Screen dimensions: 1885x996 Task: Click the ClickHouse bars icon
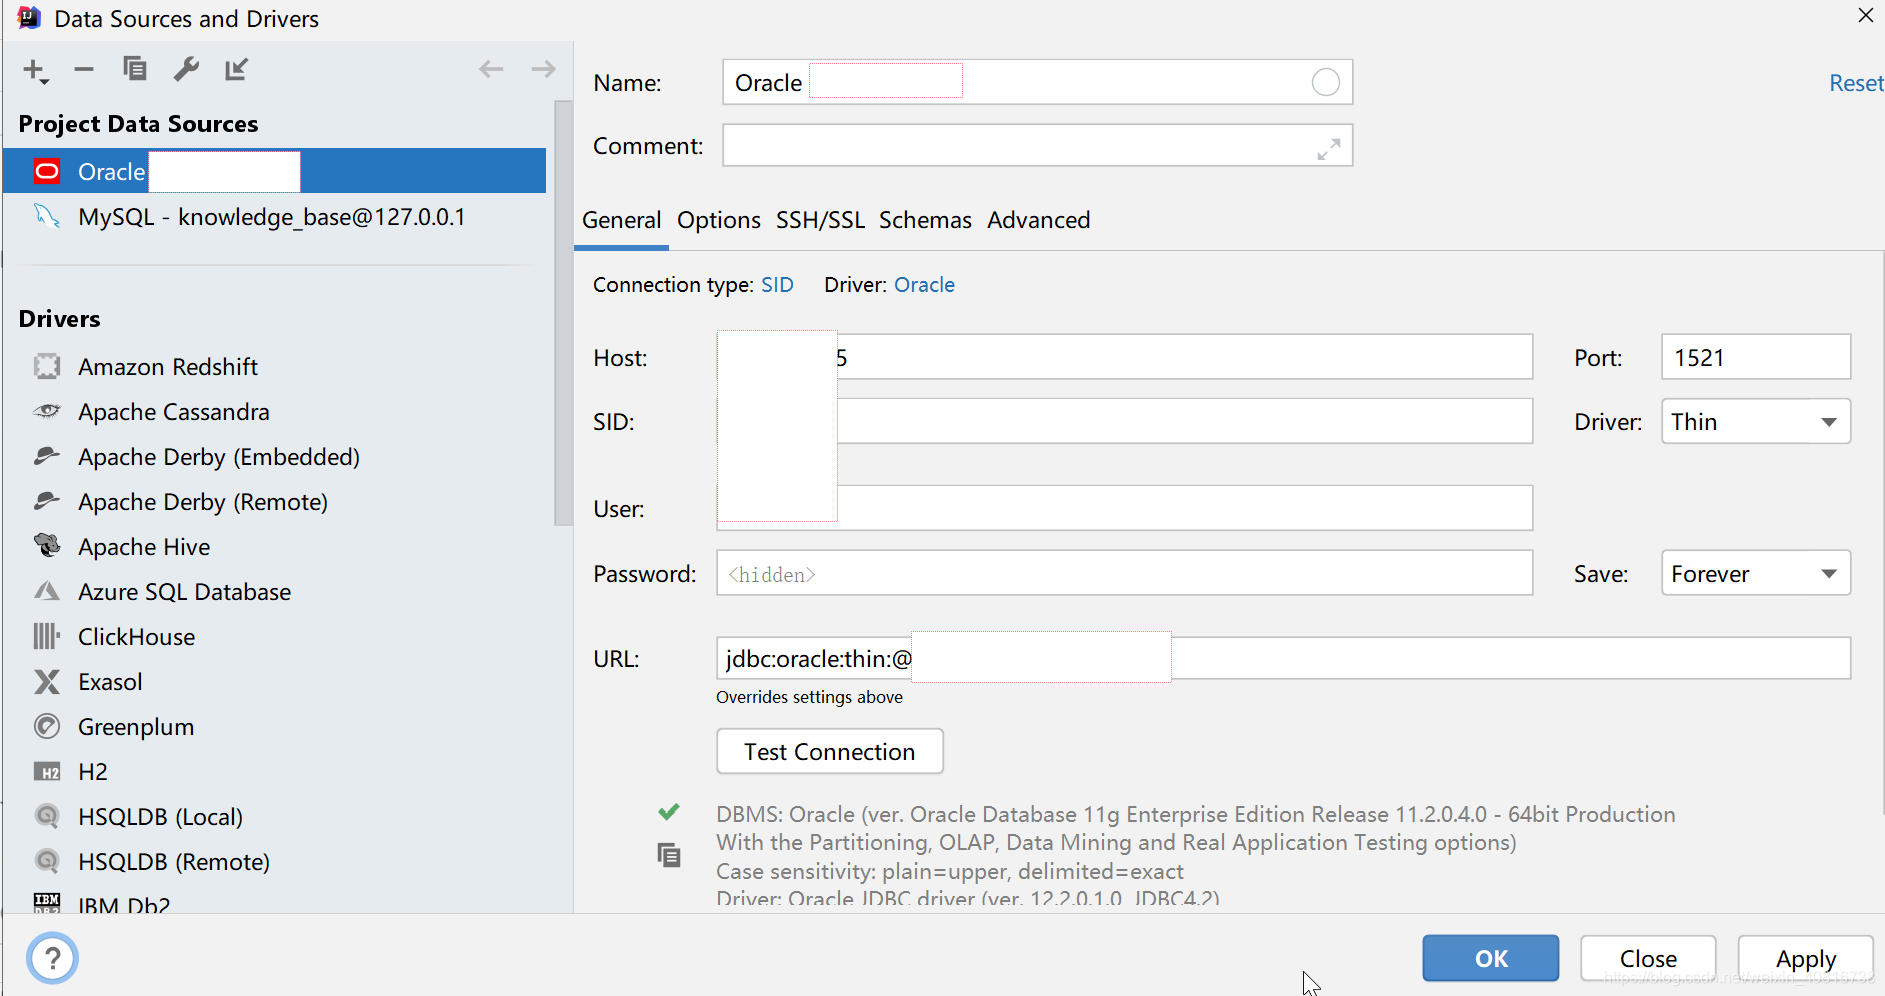(47, 636)
